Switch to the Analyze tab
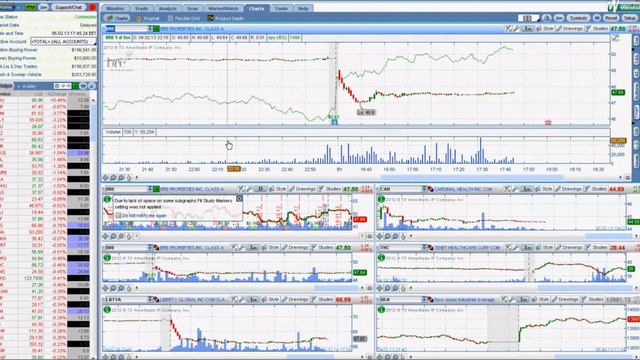 (167, 8)
